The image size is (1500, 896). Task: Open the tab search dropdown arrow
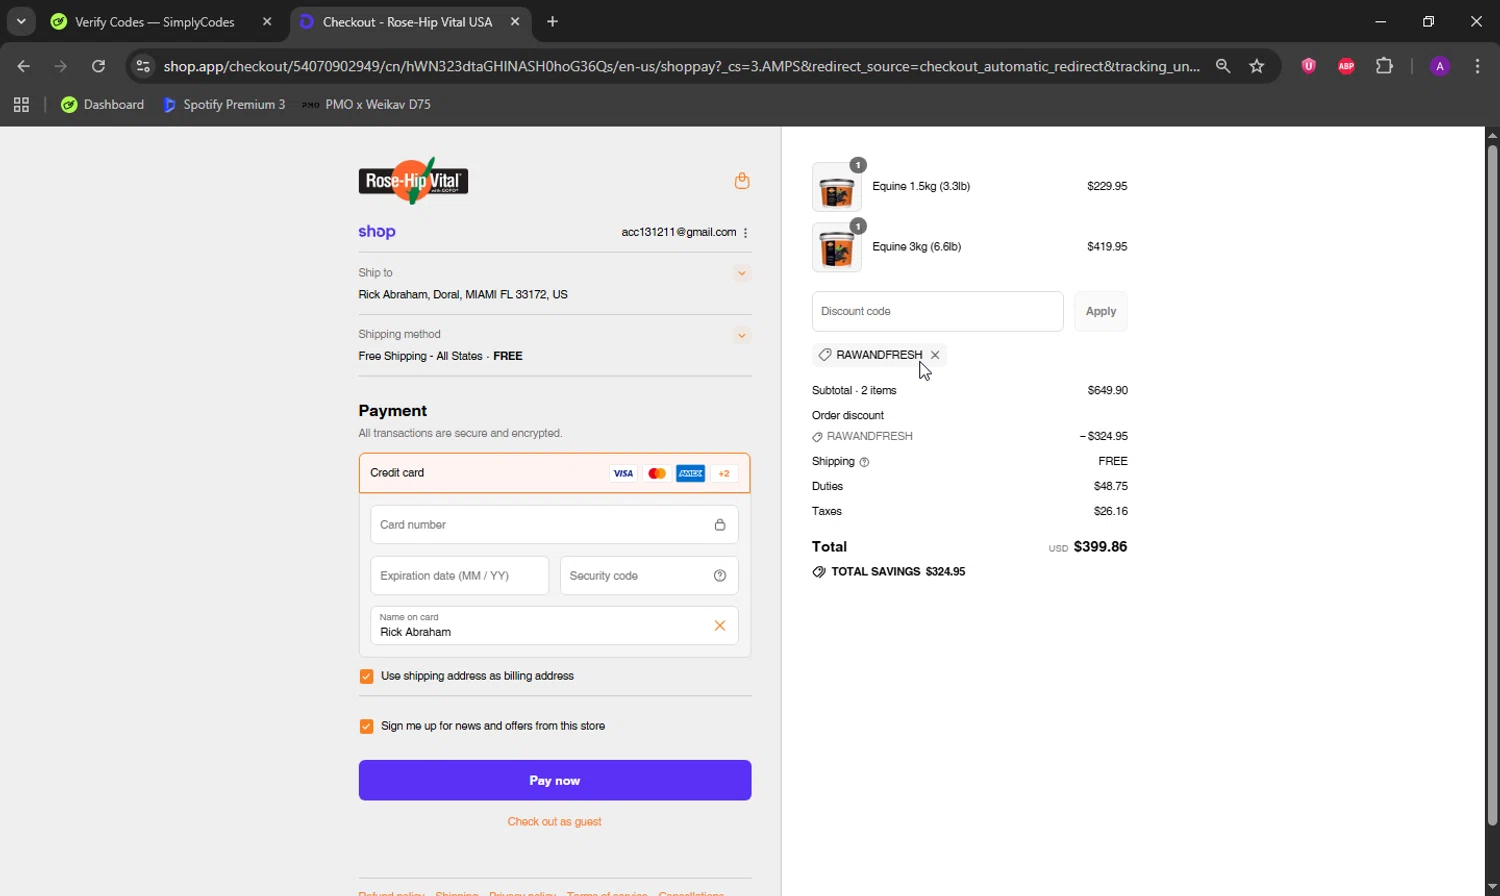(21, 21)
